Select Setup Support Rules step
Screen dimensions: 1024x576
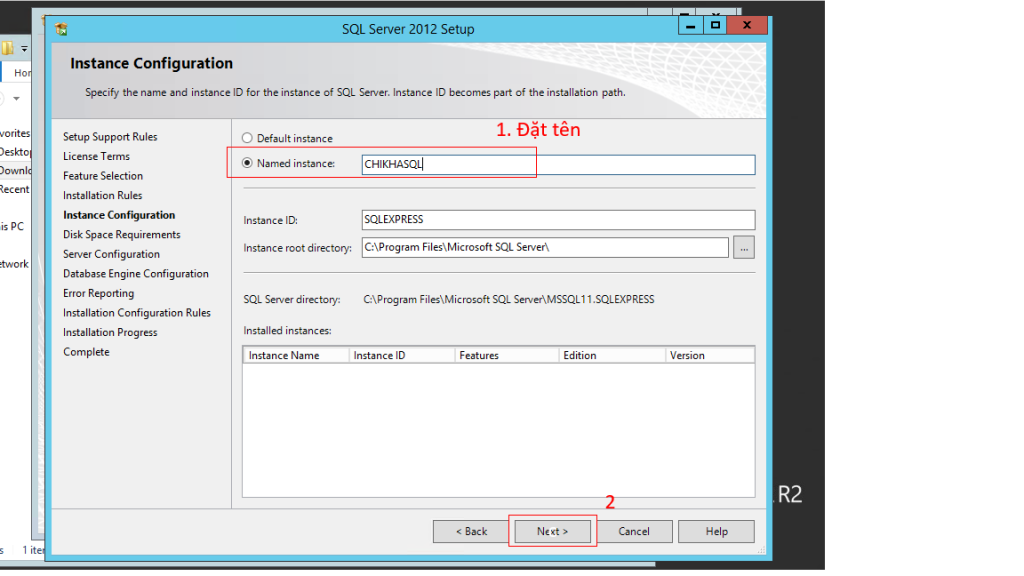tap(110, 137)
